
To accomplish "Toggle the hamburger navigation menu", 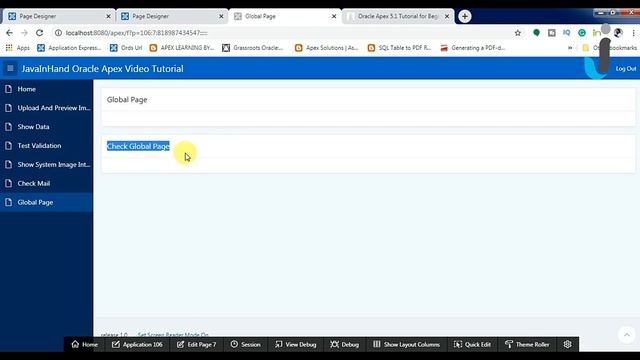I will (10, 68).
